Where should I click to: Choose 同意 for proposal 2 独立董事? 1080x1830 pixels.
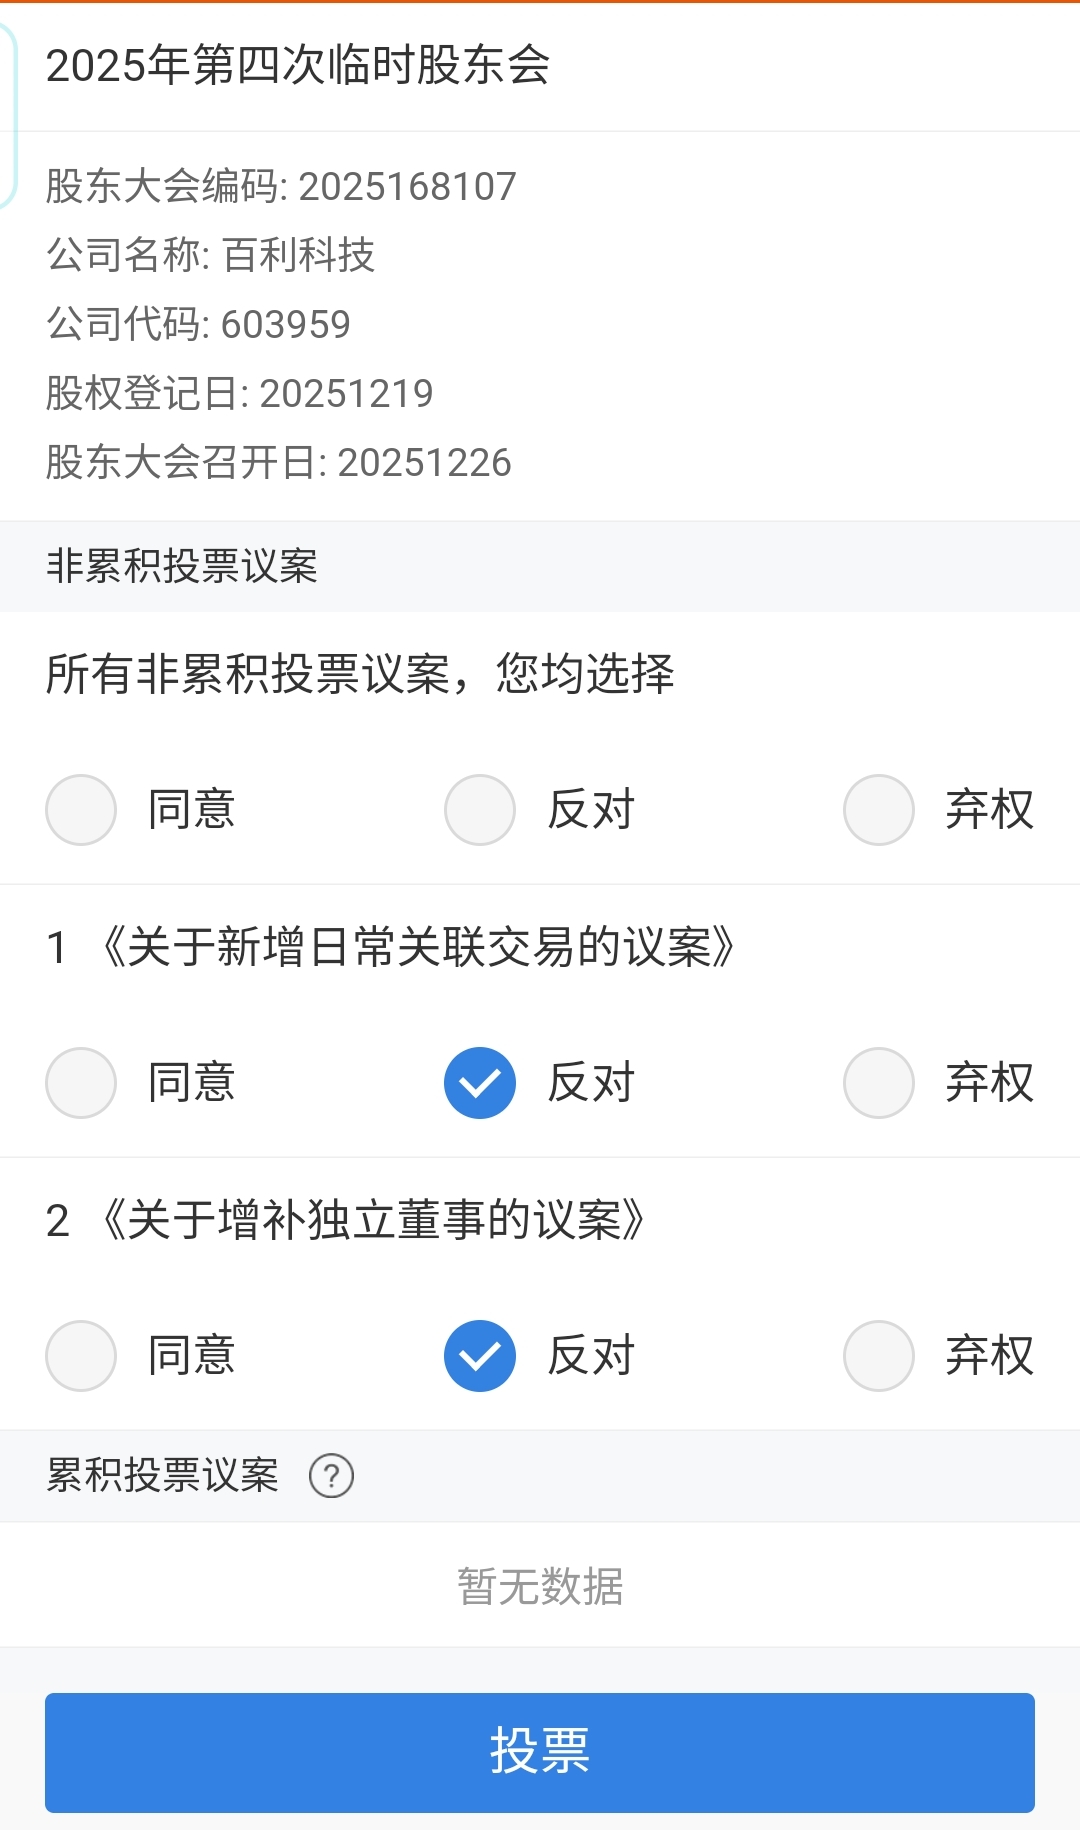[81, 1356]
